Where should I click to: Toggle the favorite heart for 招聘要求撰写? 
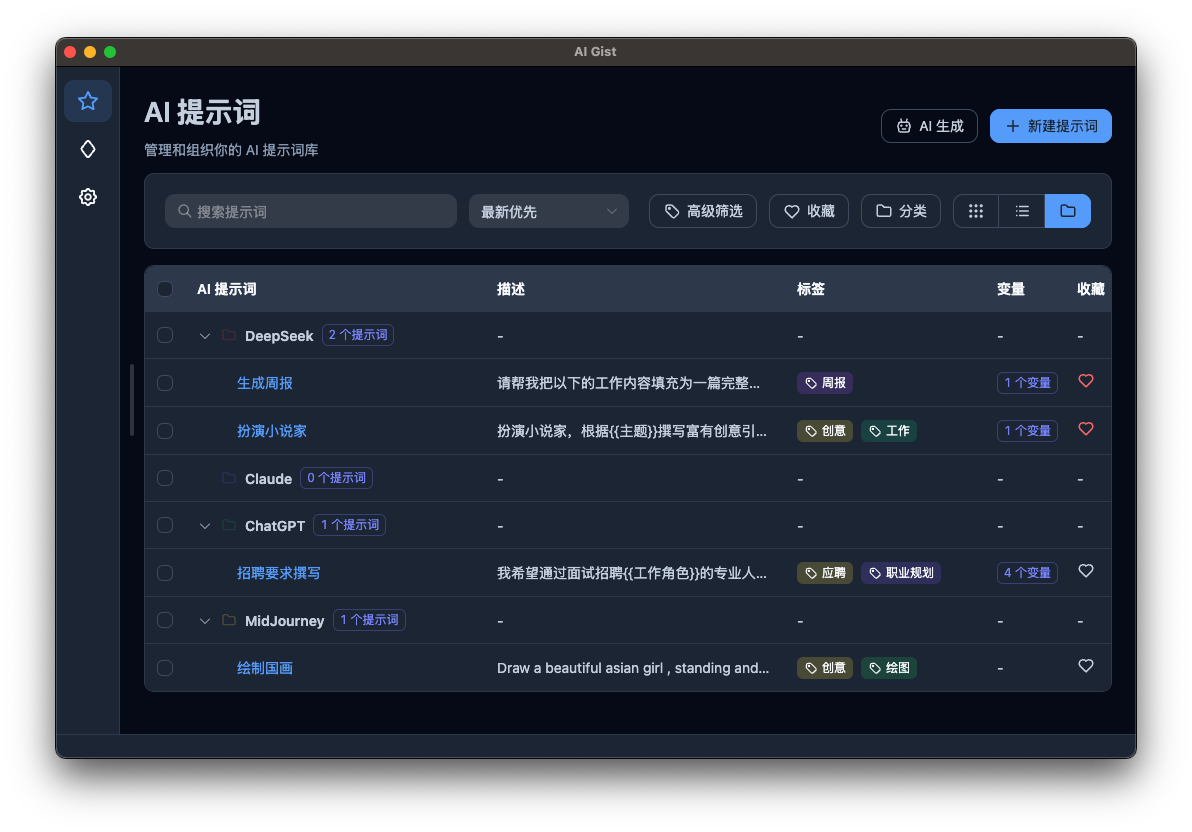tap(1086, 570)
